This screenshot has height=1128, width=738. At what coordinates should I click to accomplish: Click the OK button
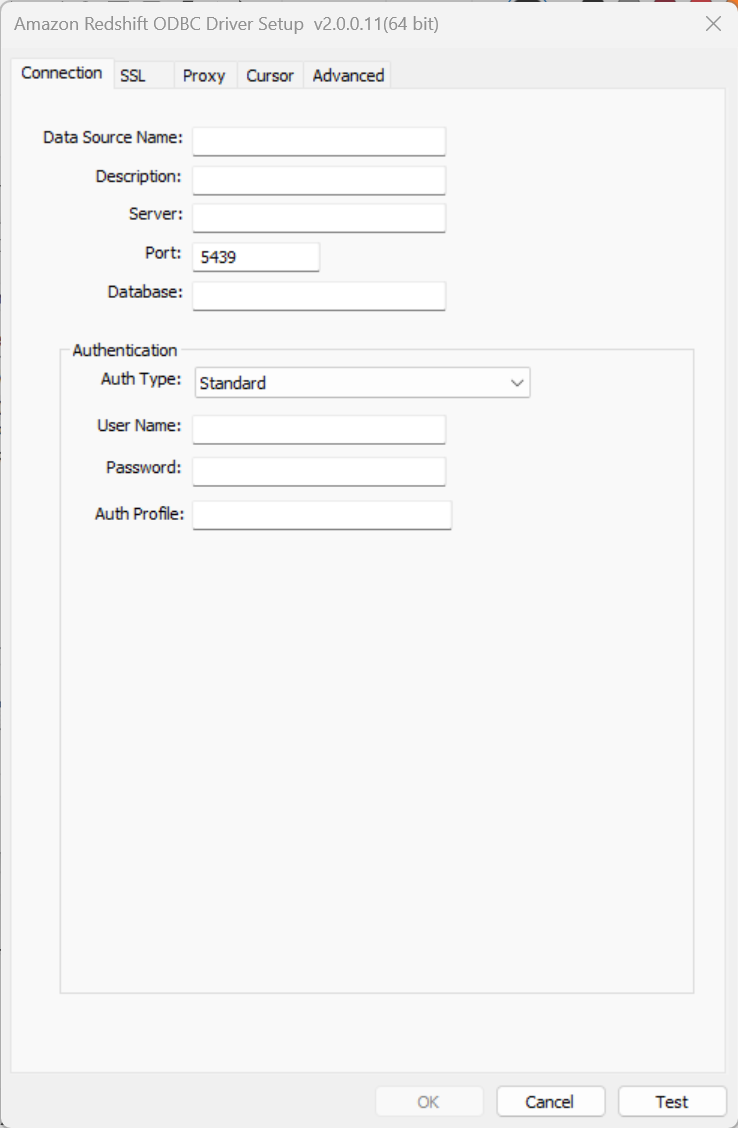tap(429, 1101)
